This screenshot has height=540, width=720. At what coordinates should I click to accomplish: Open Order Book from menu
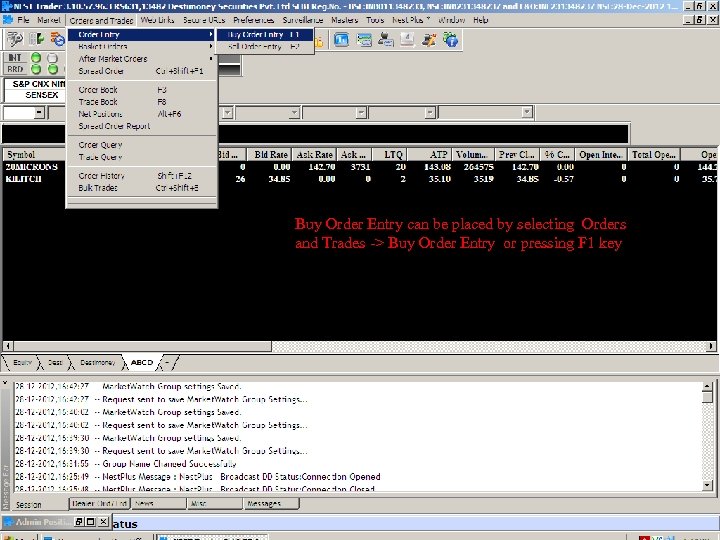coord(141,90)
